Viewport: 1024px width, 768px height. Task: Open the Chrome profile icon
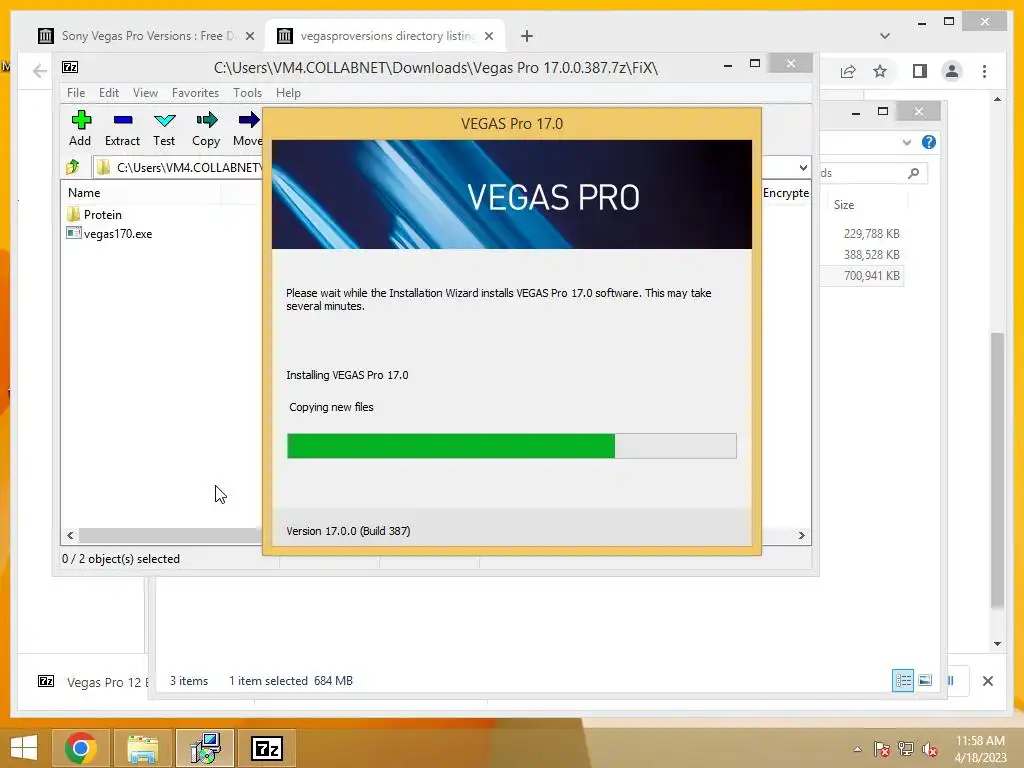tap(952, 71)
